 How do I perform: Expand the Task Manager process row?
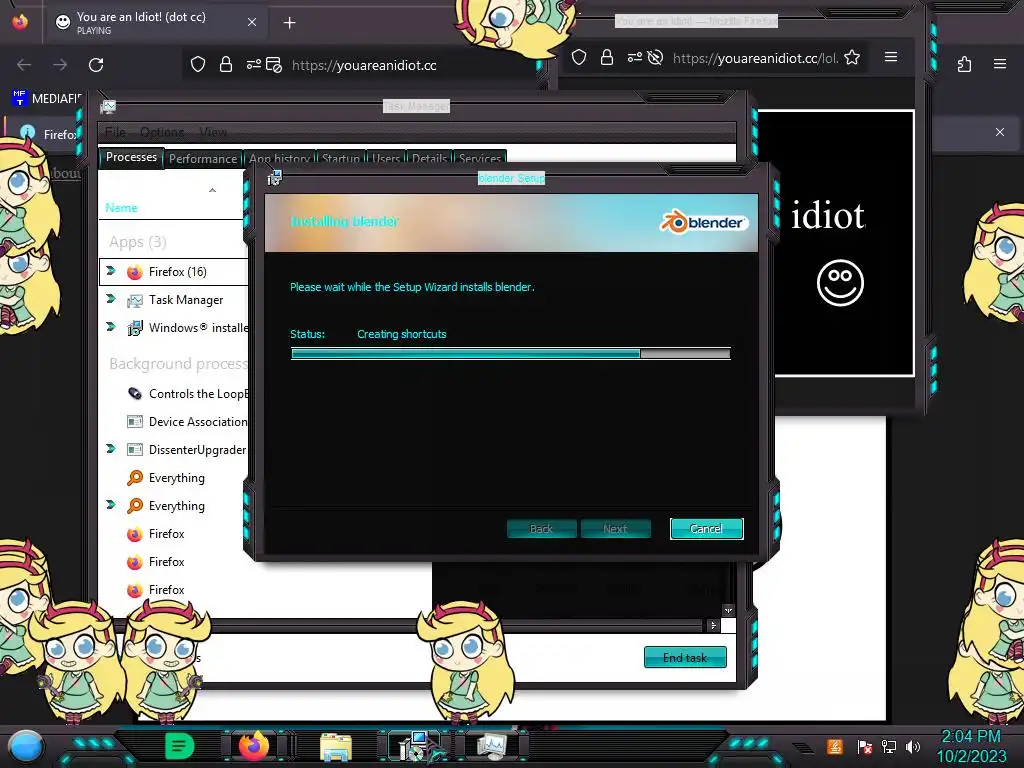pos(111,299)
